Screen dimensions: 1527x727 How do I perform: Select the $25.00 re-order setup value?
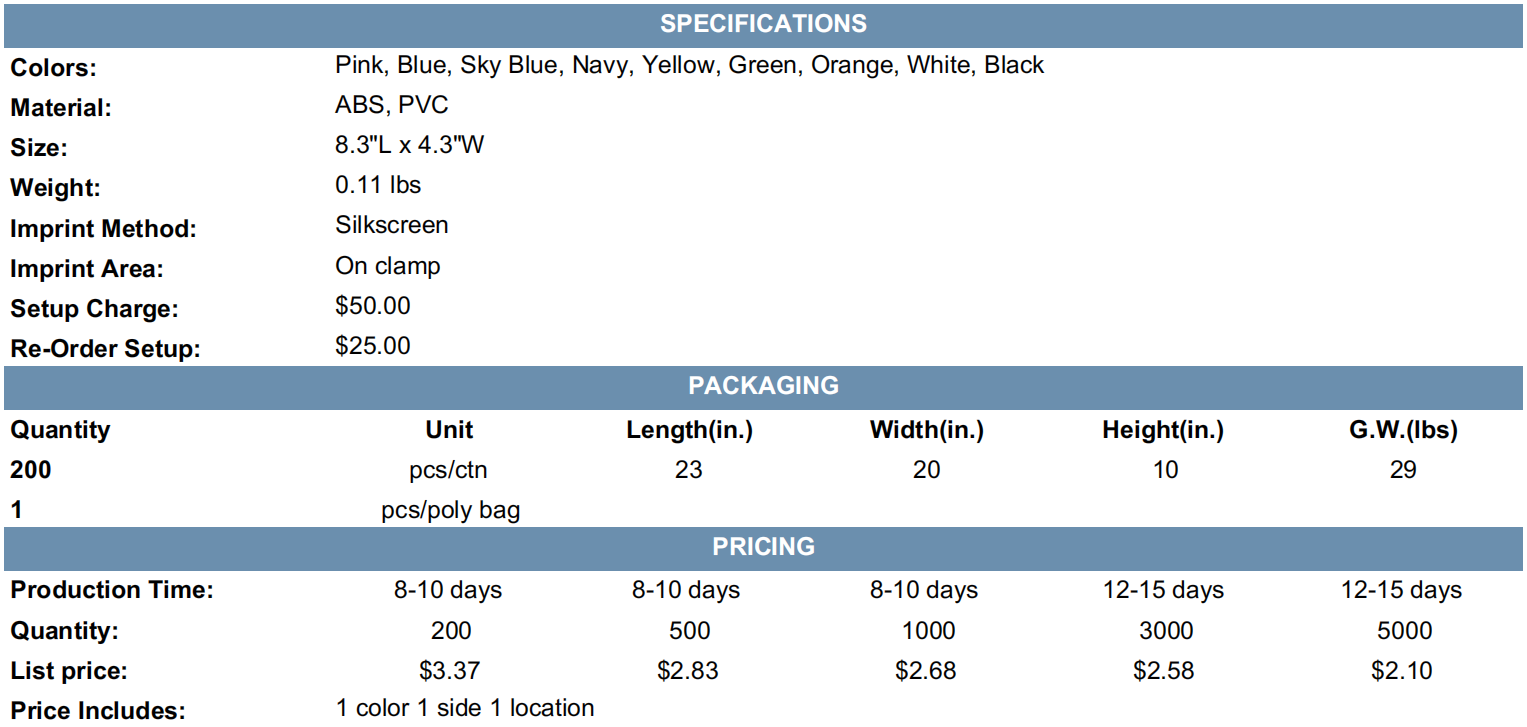(373, 347)
